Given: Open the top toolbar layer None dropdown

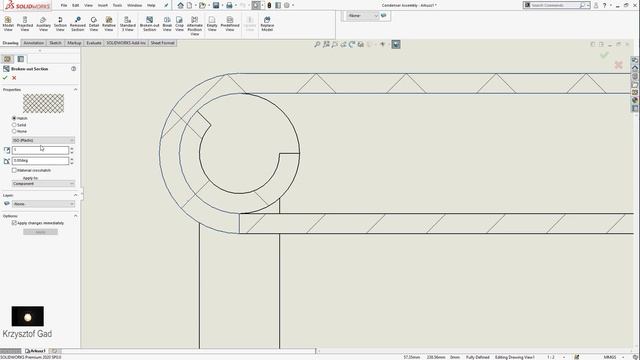Looking at the screenshot, I should pyautogui.click(x=363, y=16).
